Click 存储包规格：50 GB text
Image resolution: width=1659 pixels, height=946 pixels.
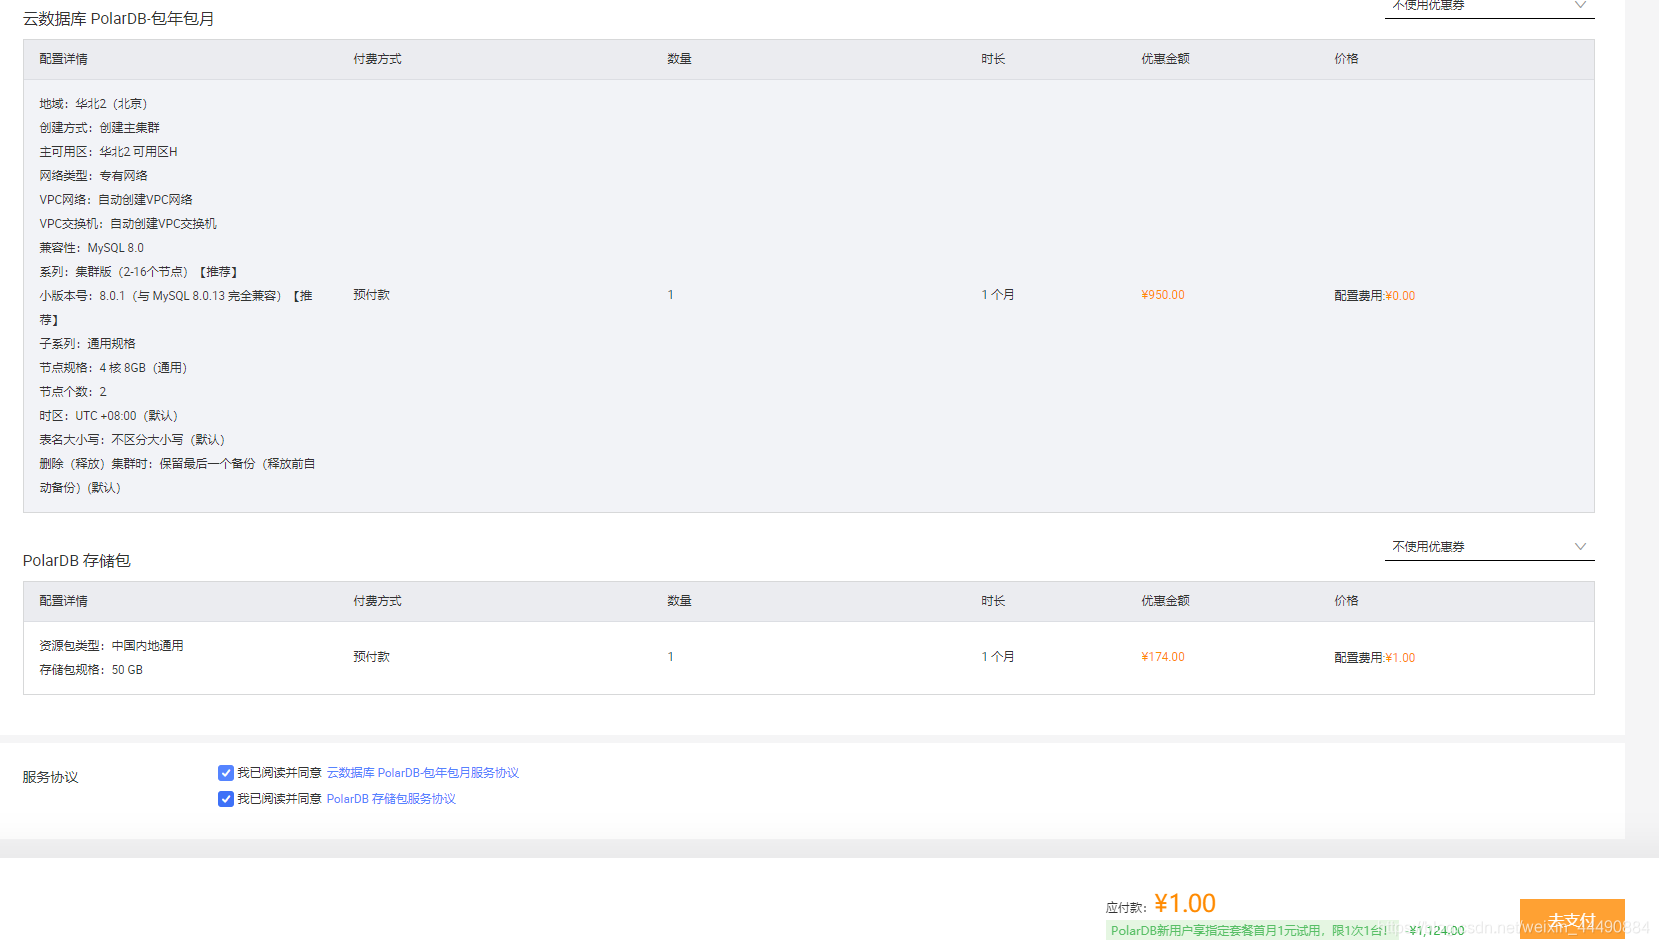91,670
